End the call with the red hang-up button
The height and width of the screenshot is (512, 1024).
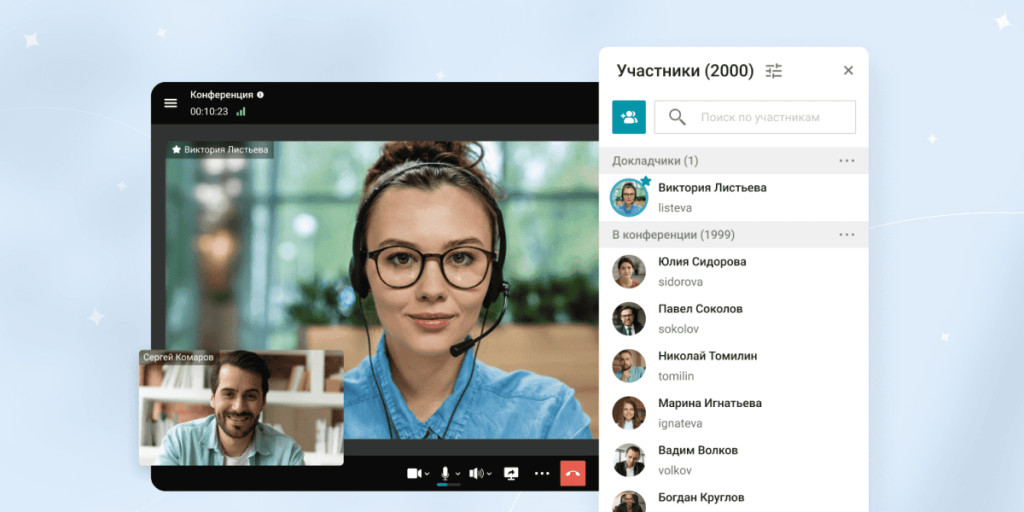573,473
